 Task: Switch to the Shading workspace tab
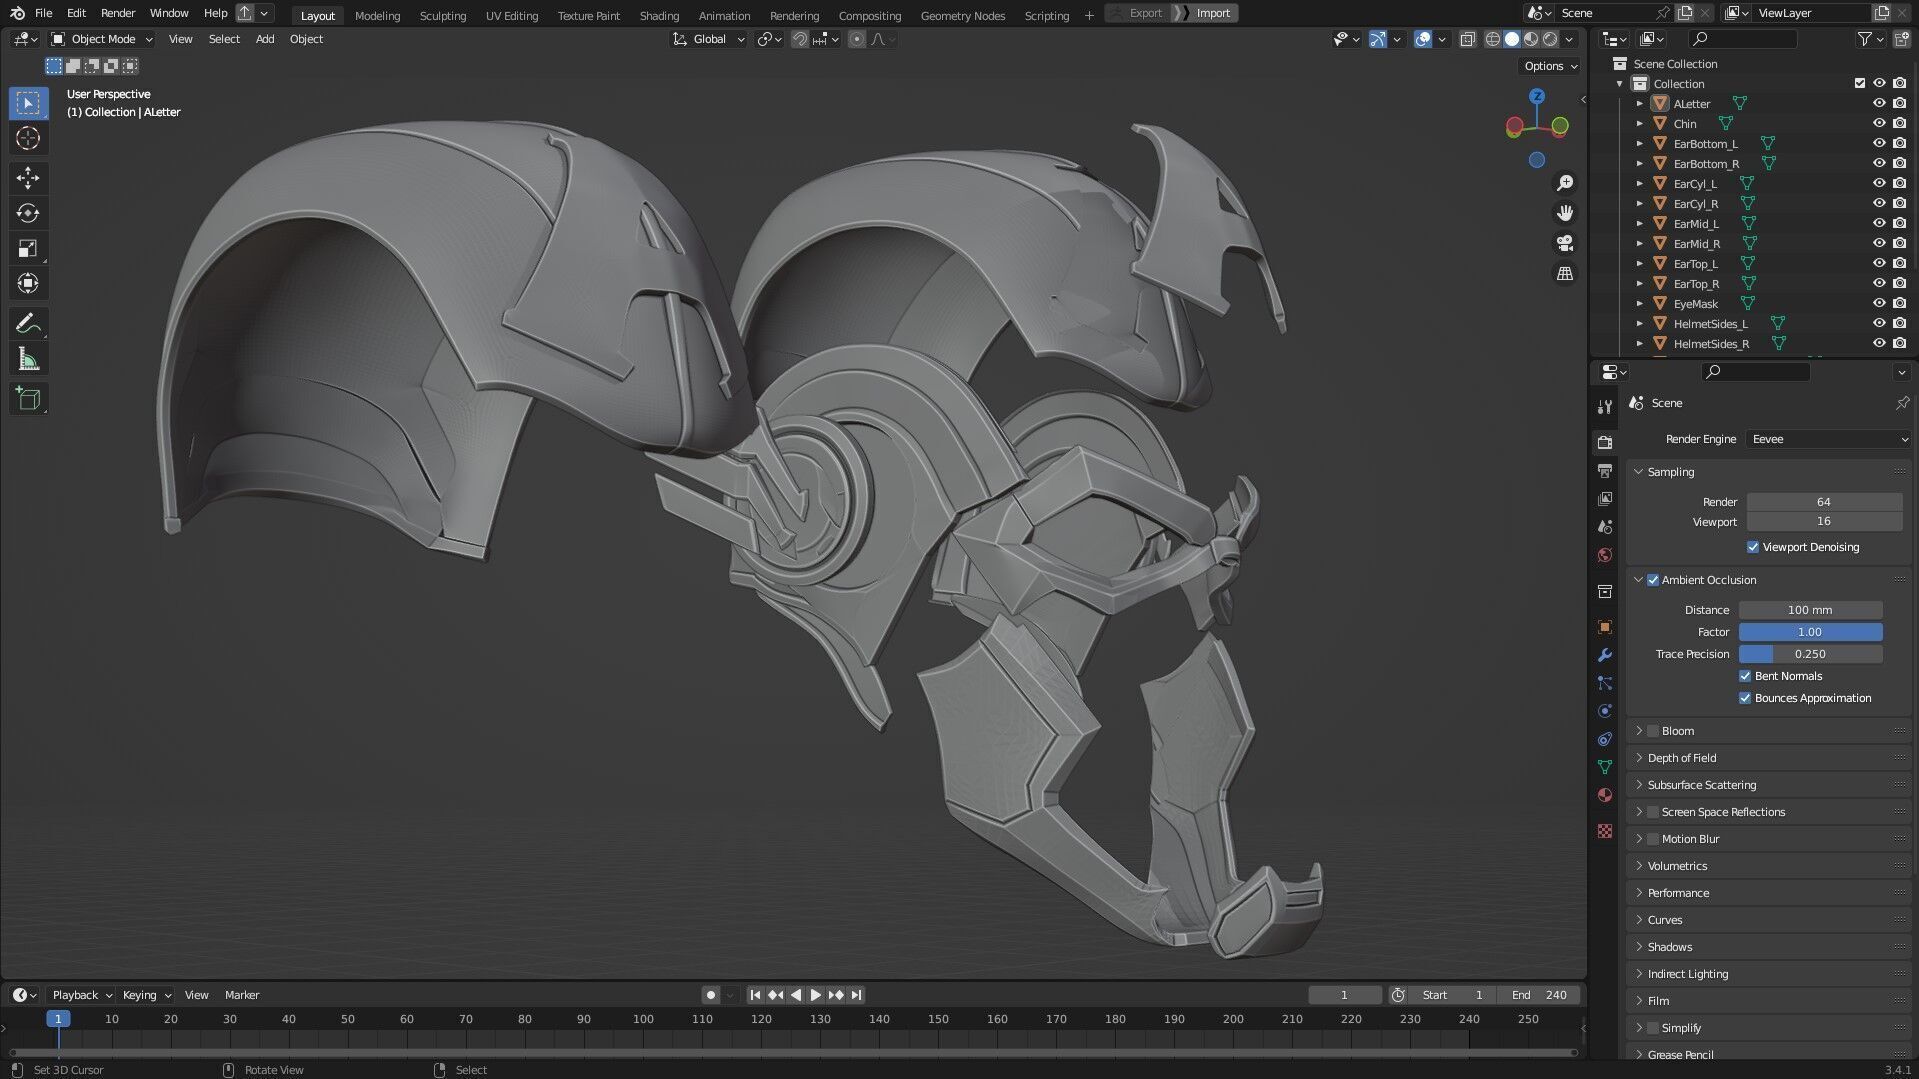pyautogui.click(x=659, y=15)
